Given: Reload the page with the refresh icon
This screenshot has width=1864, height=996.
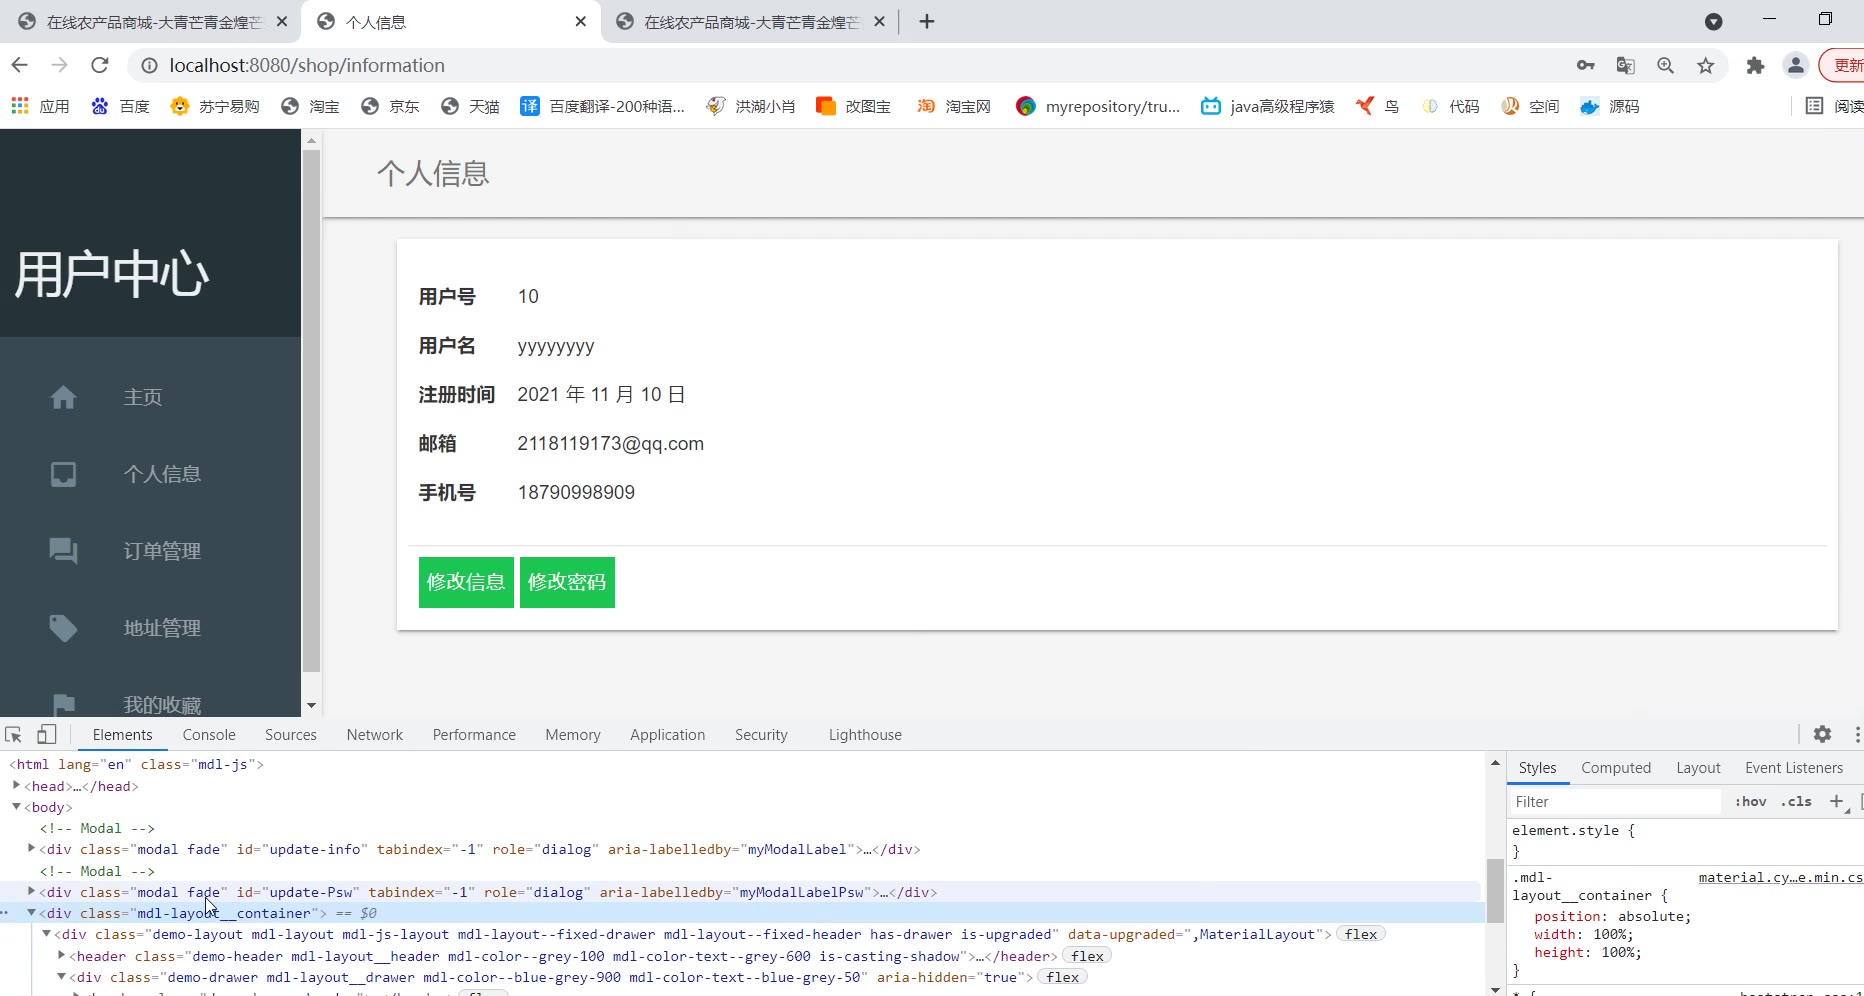Looking at the screenshot, I should (x=99, y=65).
